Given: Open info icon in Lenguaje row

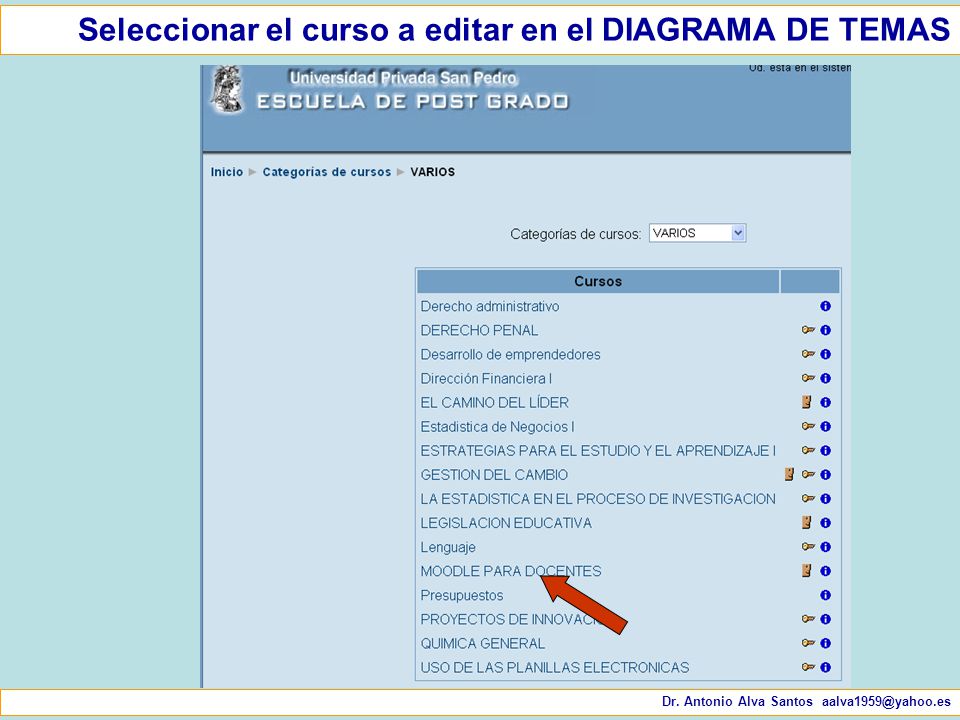Looking at the screenshot, I should 825,547.
